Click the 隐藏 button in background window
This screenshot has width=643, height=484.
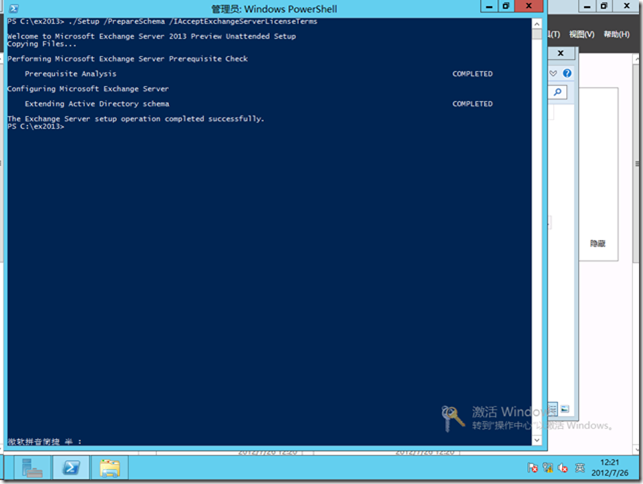point(597,244)
